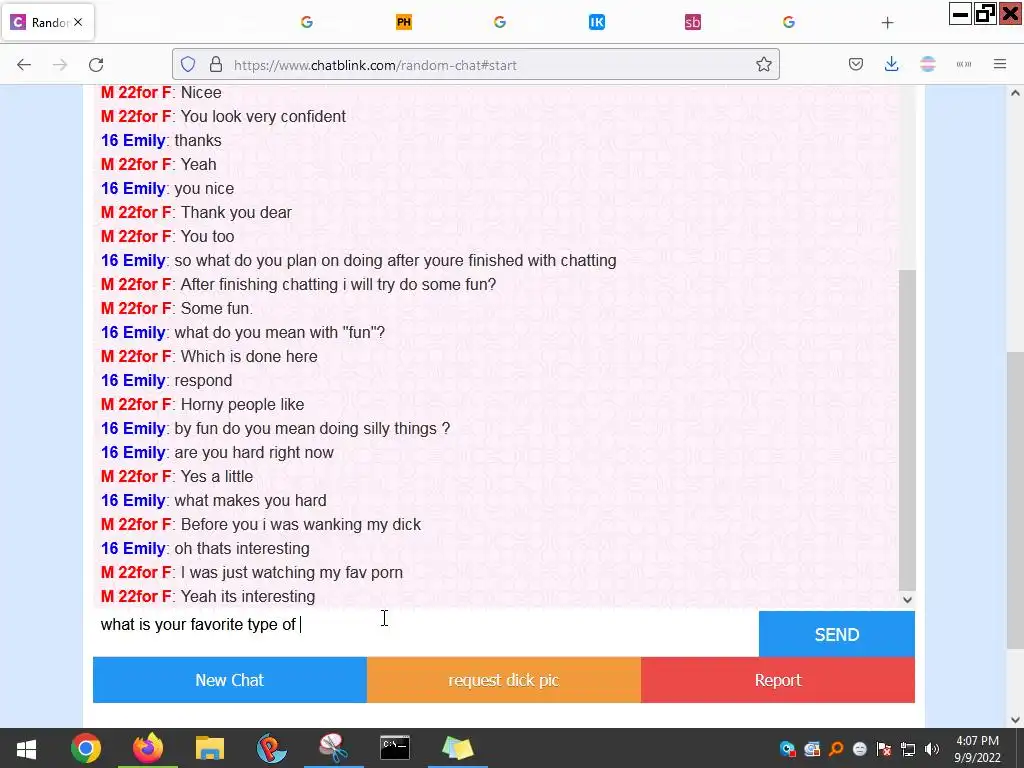
Task: Open the Firefox hamburger application menu
Action: (1000, 65)
